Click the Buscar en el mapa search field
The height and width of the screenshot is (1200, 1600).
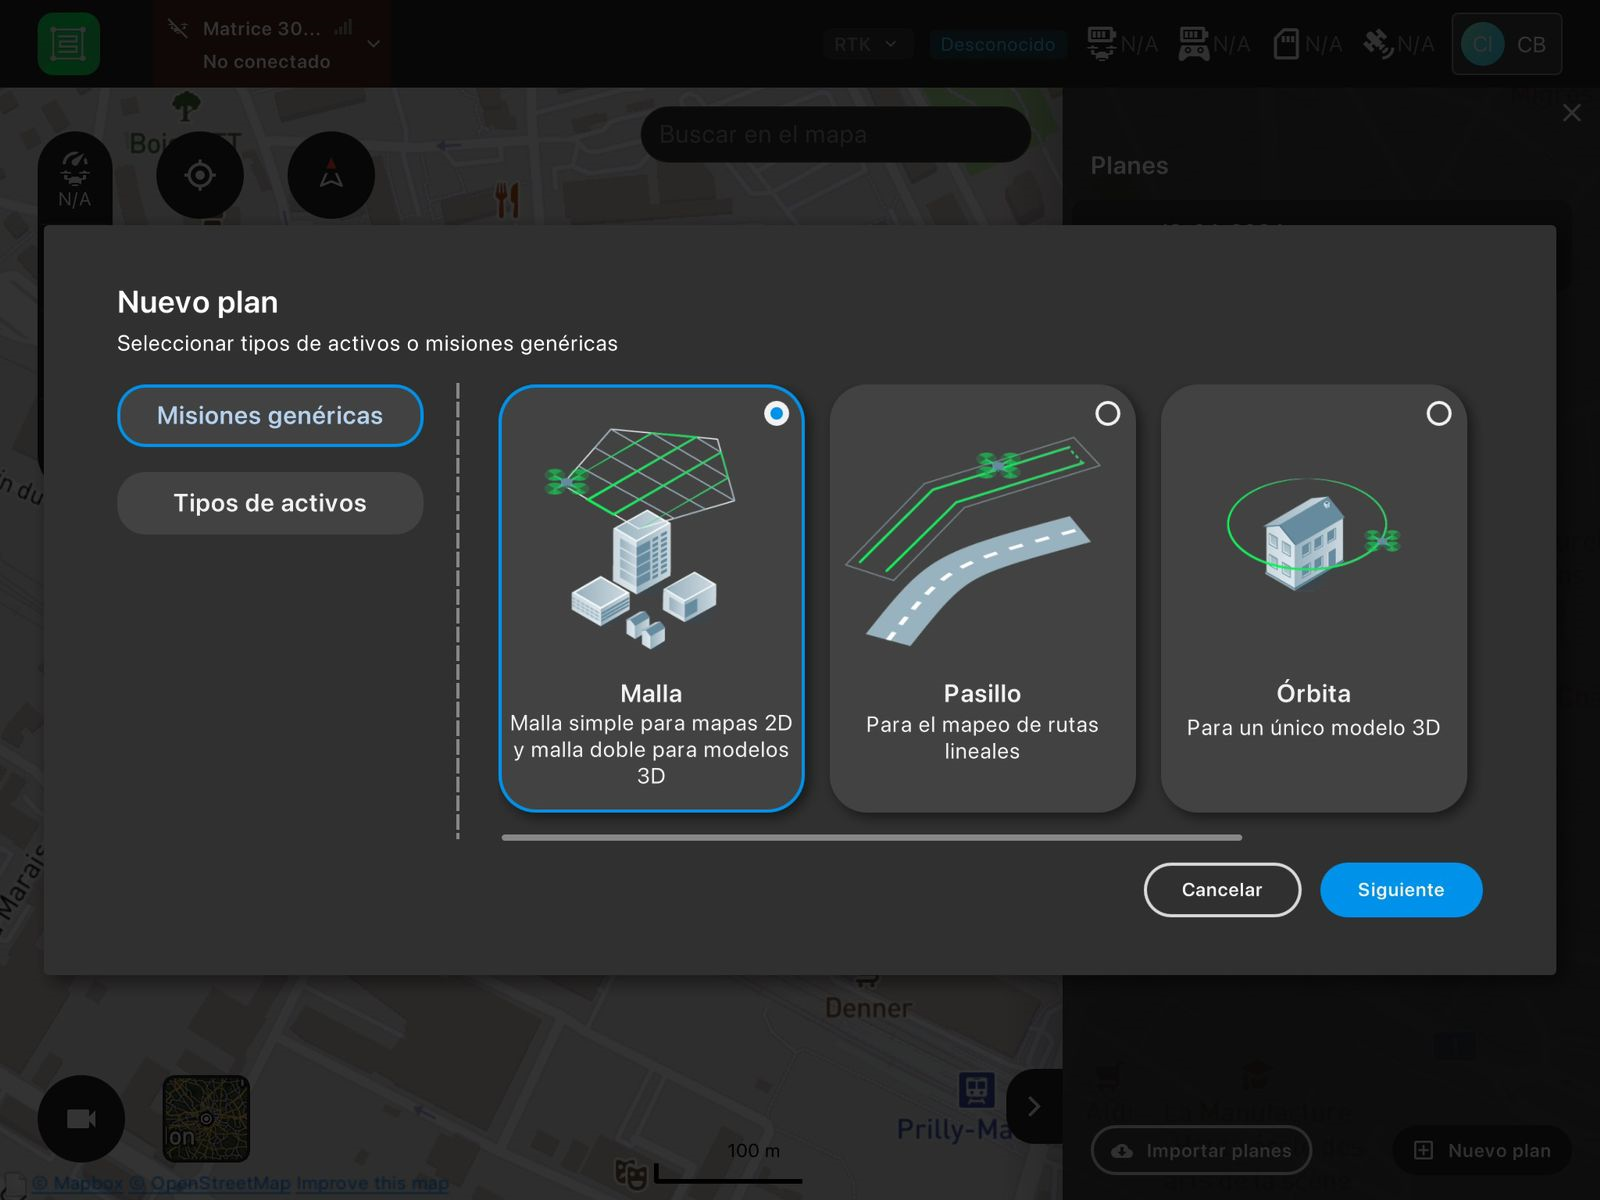pos(835,134)
